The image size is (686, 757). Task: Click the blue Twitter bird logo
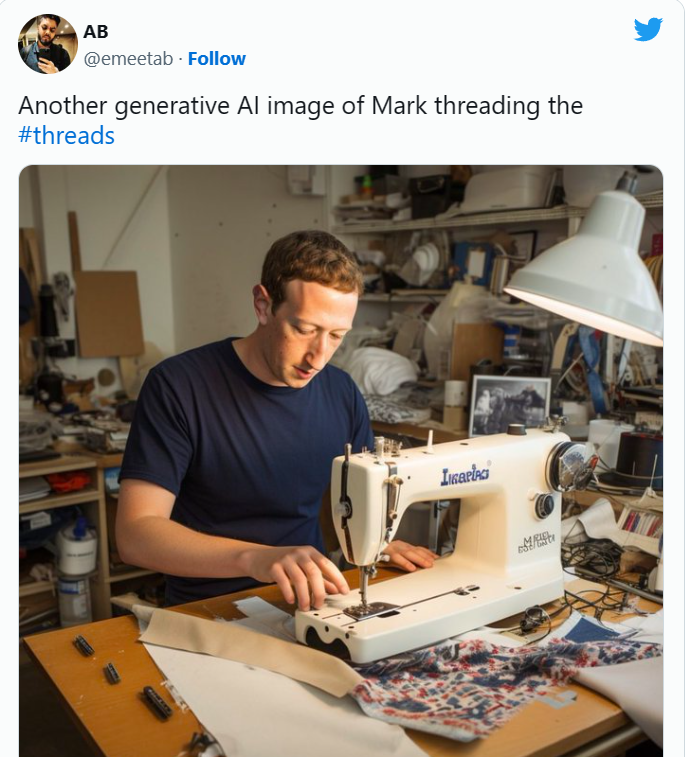point(648,29)
